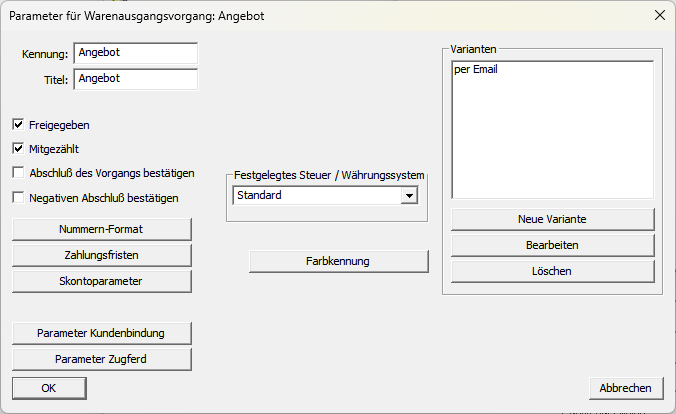Screen dimensions: 676x414
Task: Click the Titel text field
Action: pos(135,78)
